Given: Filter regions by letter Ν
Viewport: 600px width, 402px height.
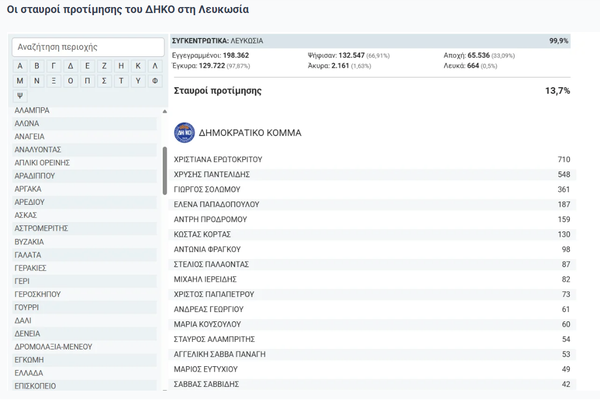Looking at the screenshot, I should click(x=37, y=81).
